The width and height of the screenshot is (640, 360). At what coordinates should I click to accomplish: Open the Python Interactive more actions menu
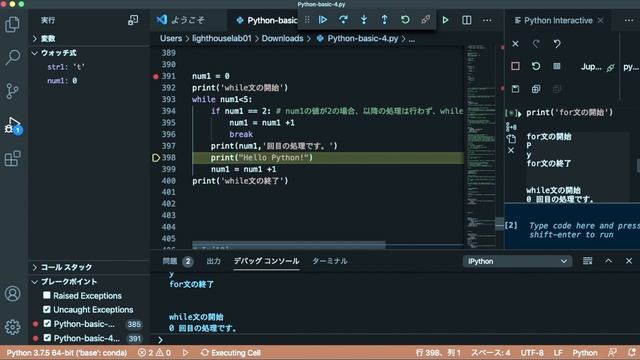[629, 20]
